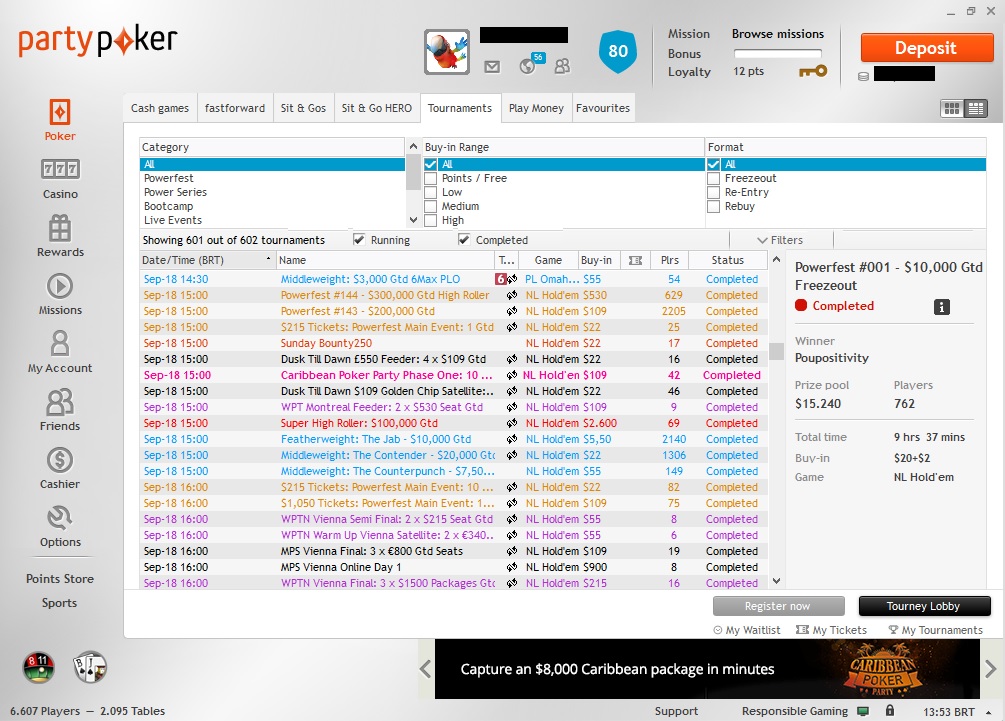Open the Sit & Gos tab
Screen dimensions: 1005x721
tap(303, 108)
